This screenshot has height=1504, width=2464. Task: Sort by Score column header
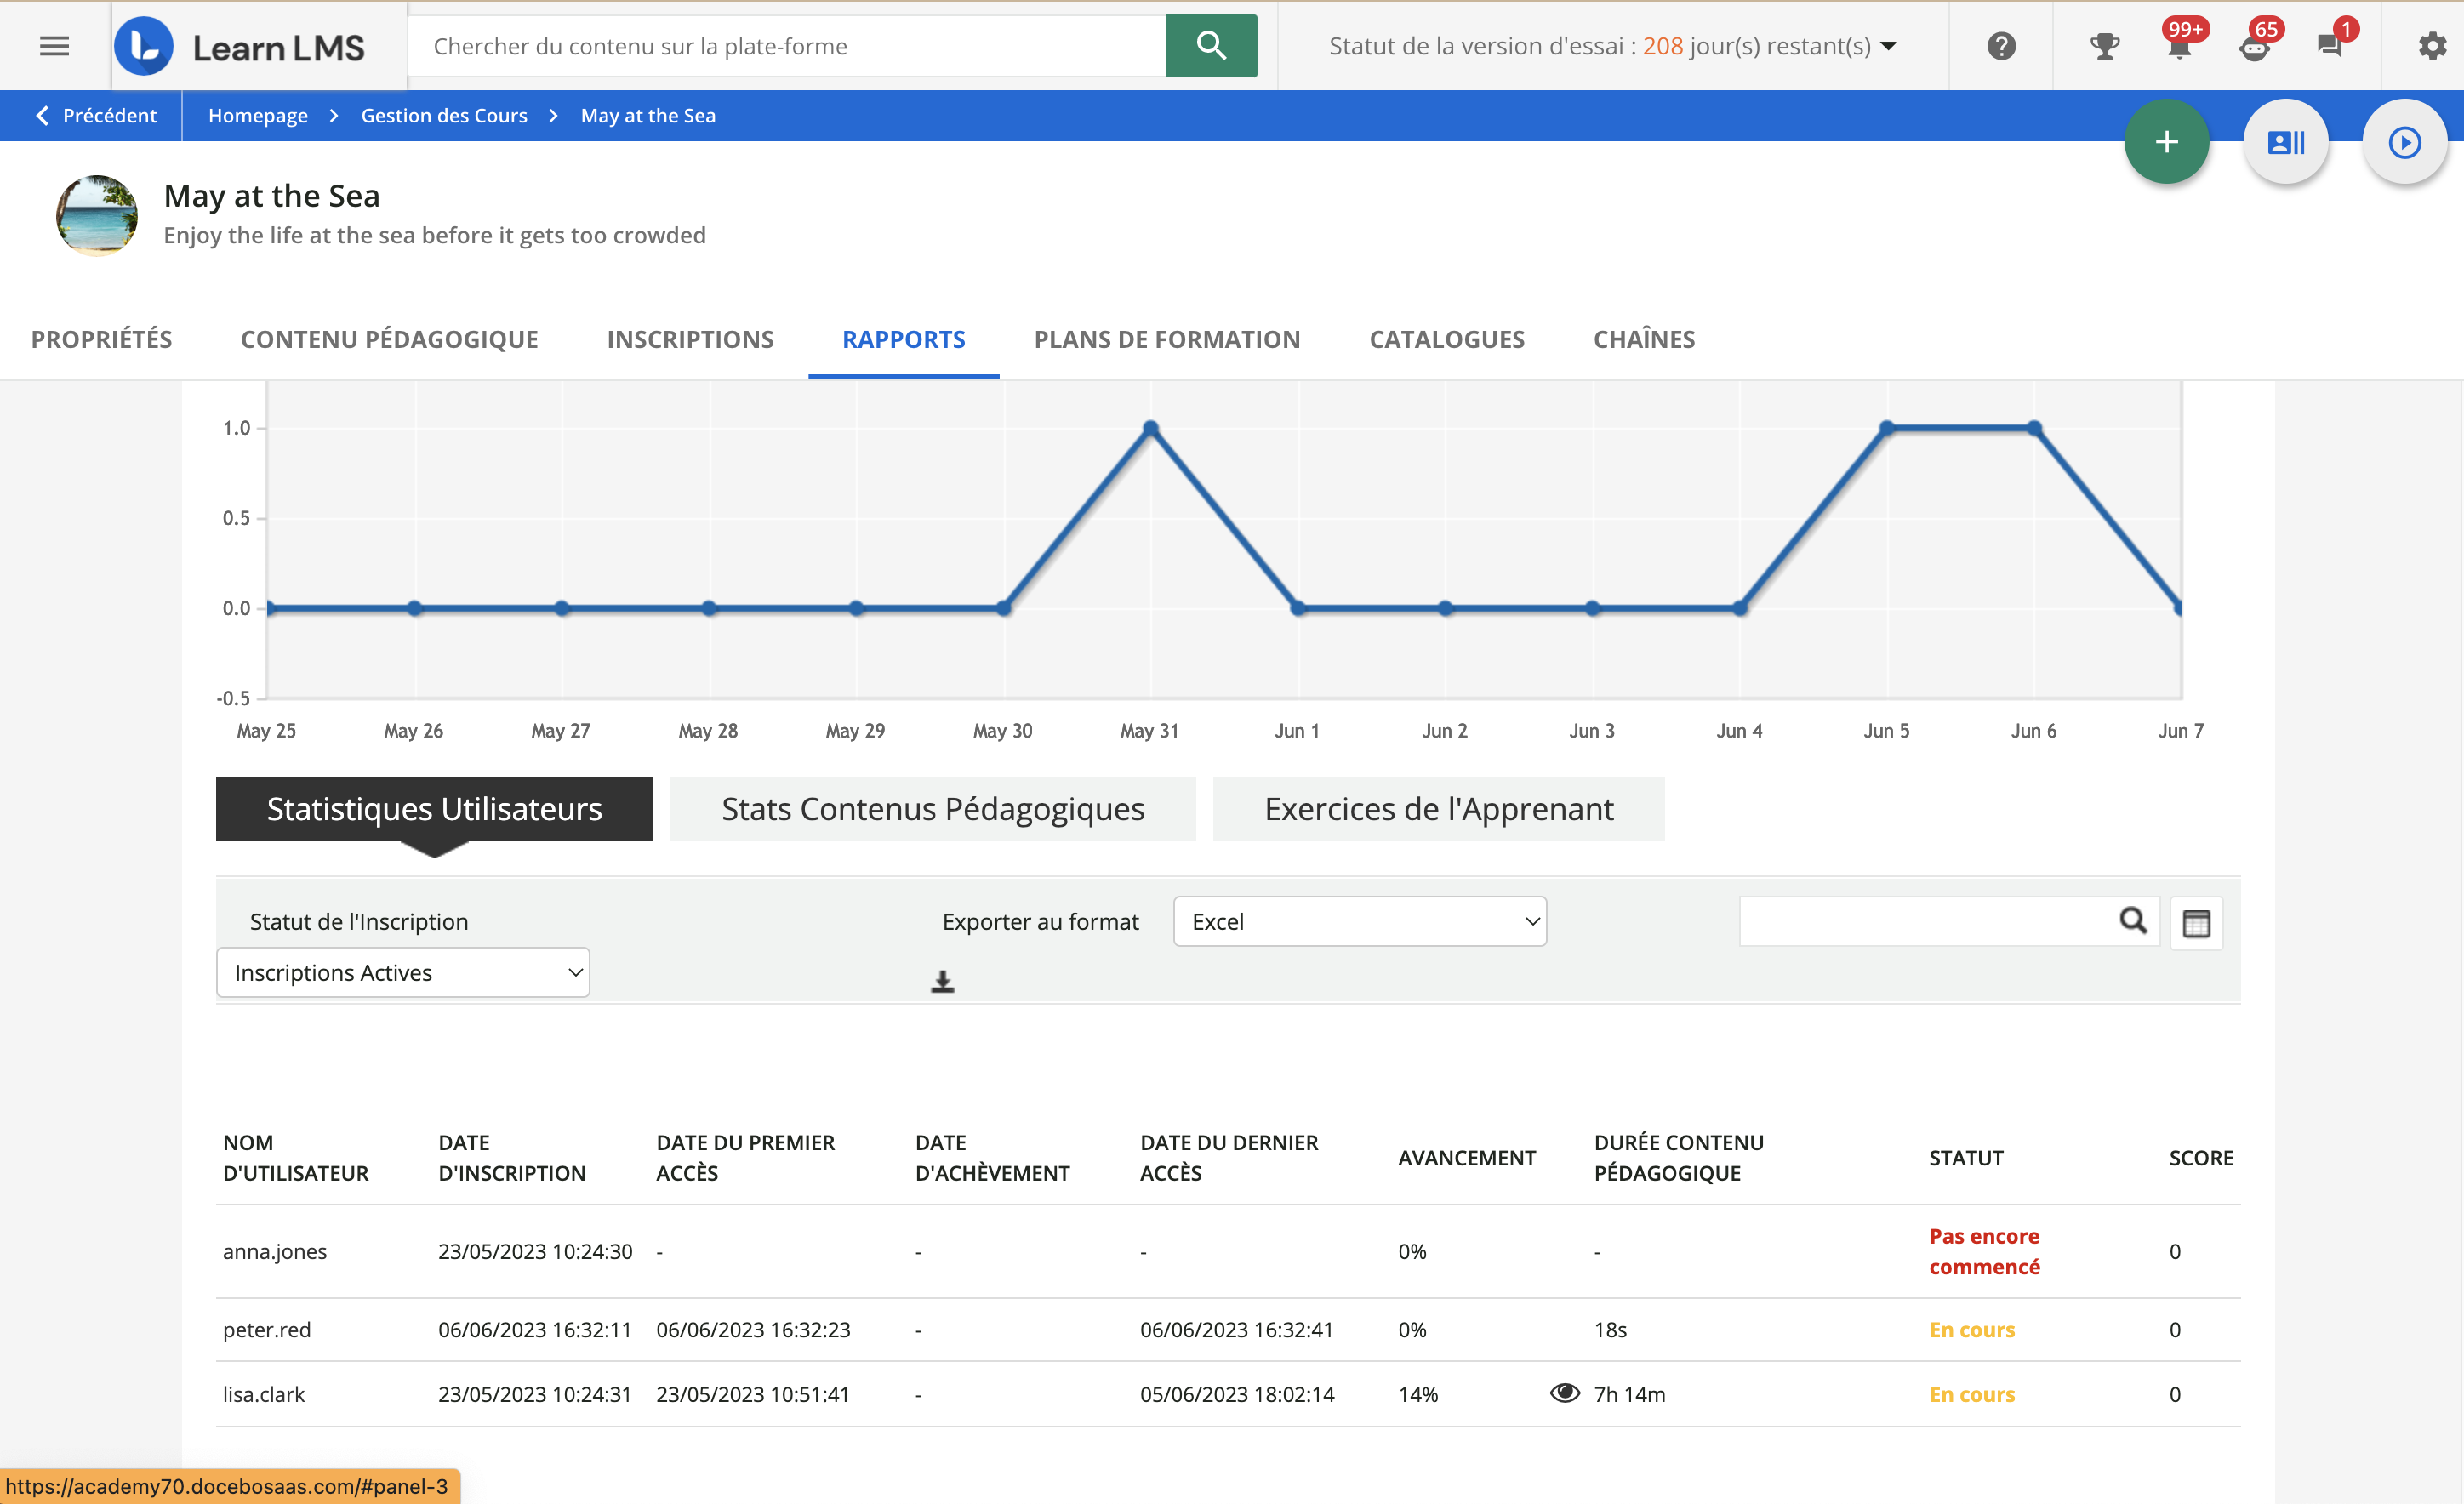pyautogui.click(x=2201, y=1157)
